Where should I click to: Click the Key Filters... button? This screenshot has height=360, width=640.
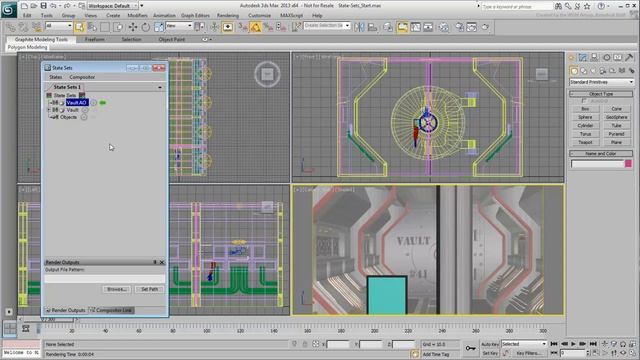[529, 353]
